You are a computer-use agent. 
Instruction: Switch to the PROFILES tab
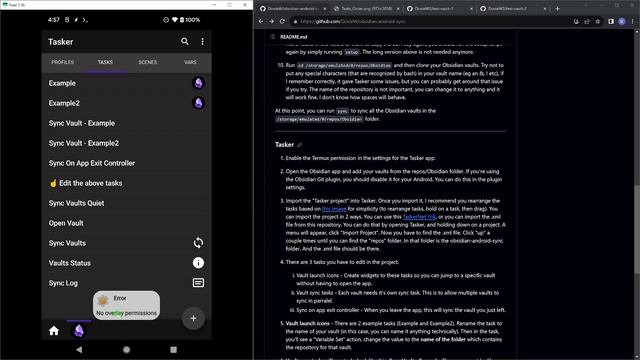[x=62, y=62]
